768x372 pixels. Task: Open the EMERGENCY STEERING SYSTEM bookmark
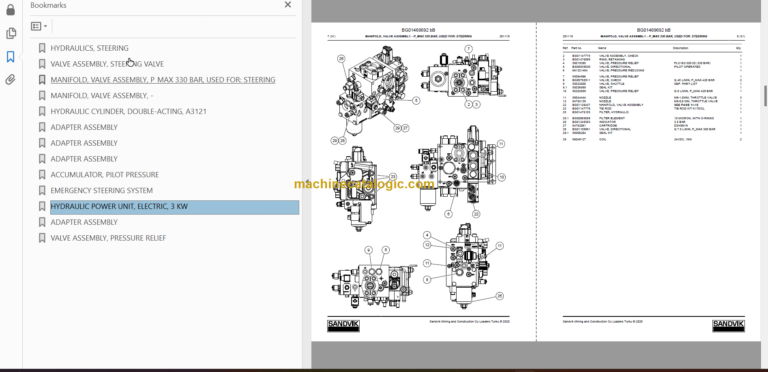(x=102, y=190)
